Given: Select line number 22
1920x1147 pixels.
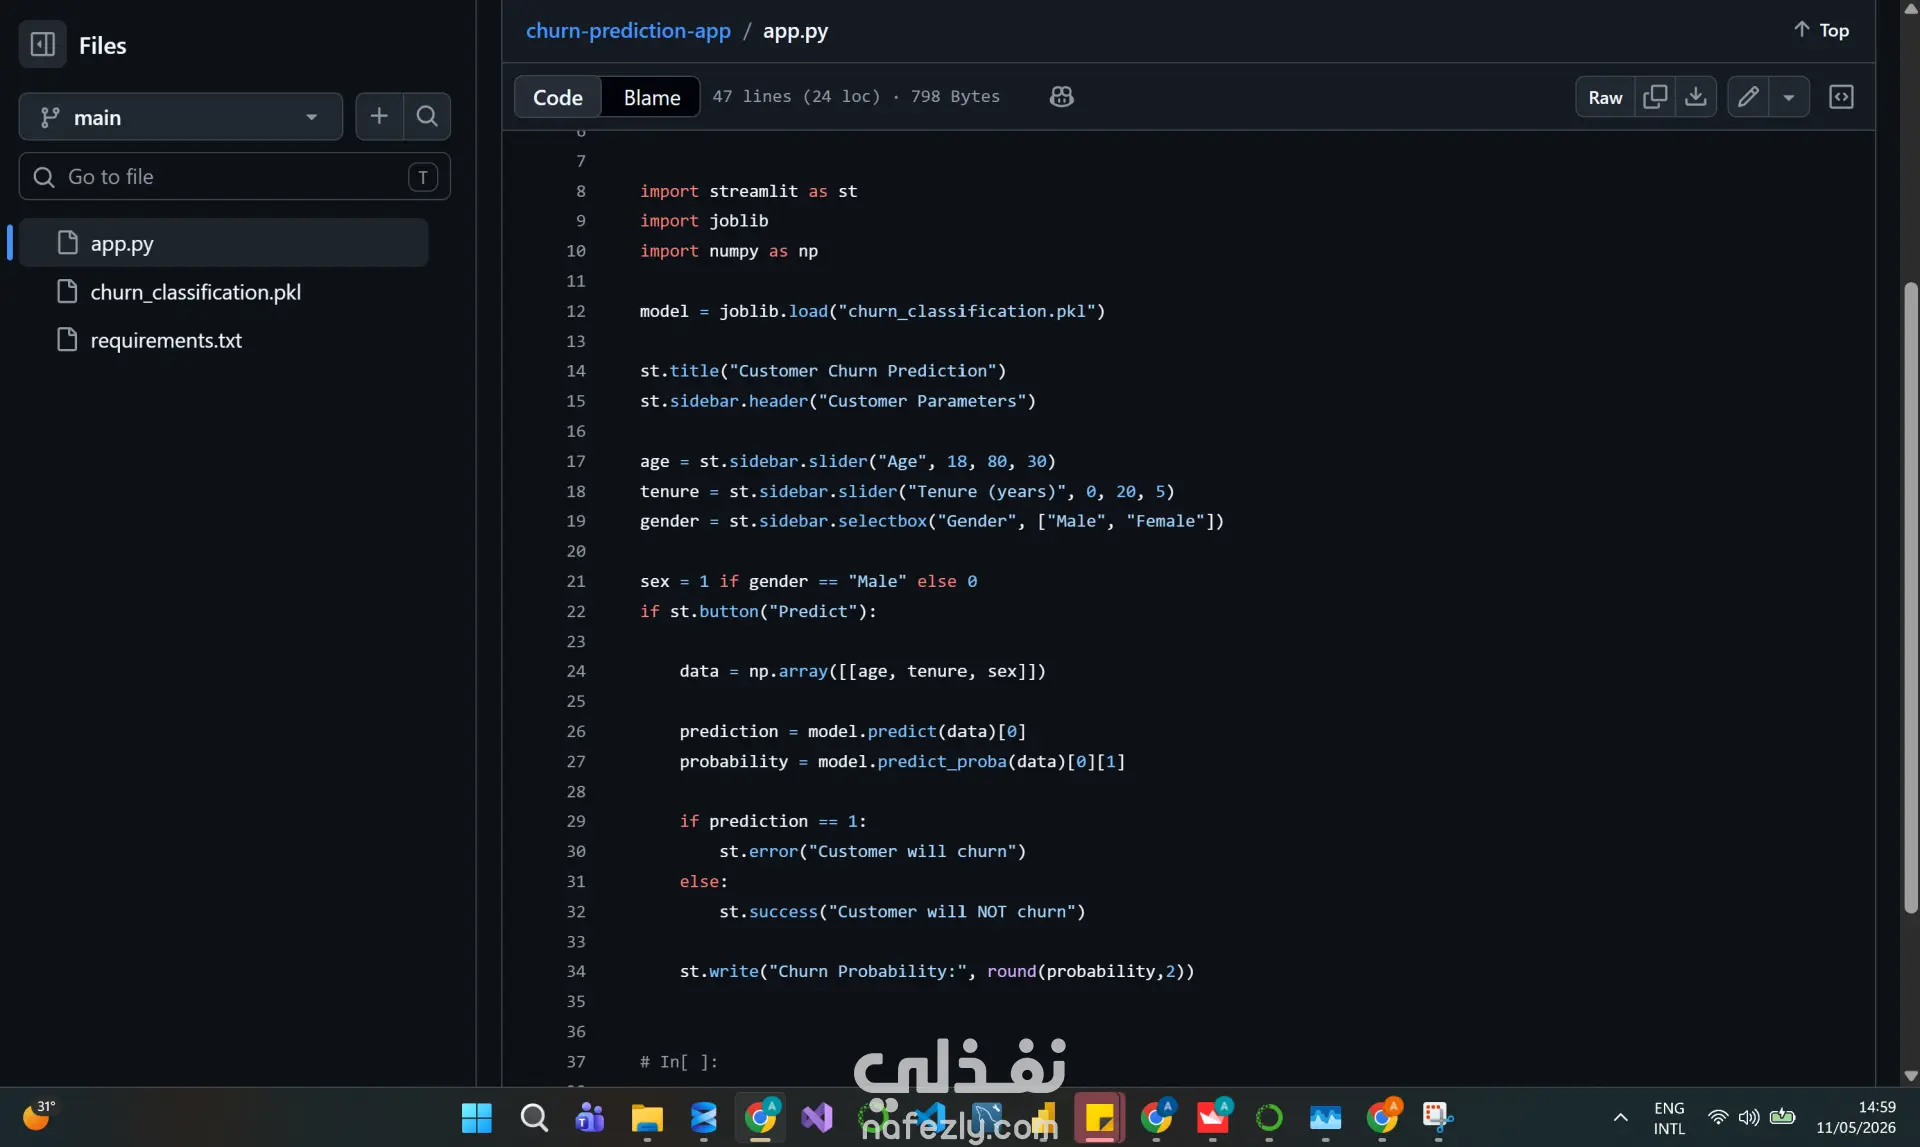Looking at the screenshot, I should pyautogui.click(x=576, y=611).
